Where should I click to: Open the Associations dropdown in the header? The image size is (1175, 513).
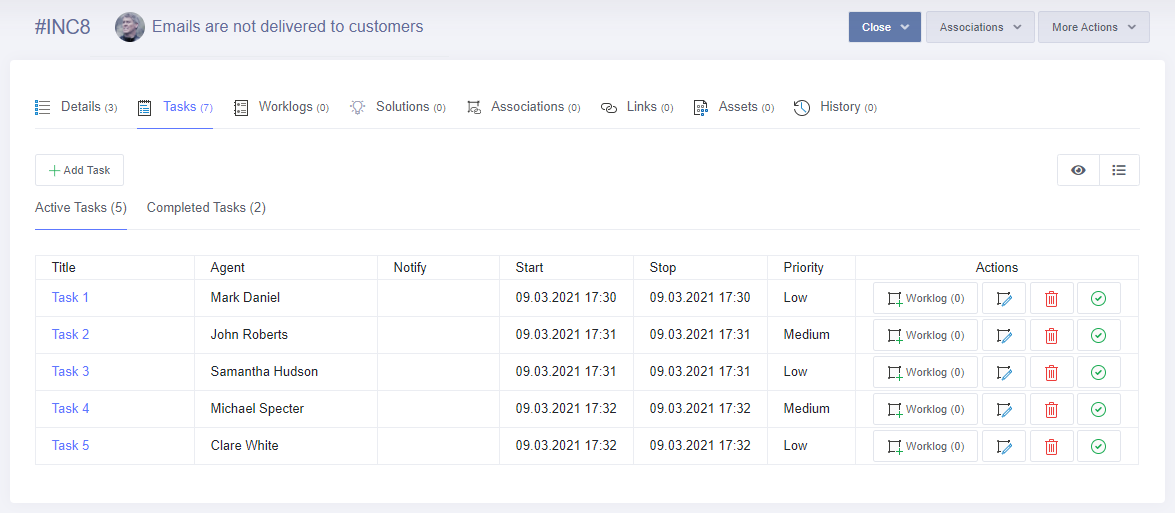(979, 27)
